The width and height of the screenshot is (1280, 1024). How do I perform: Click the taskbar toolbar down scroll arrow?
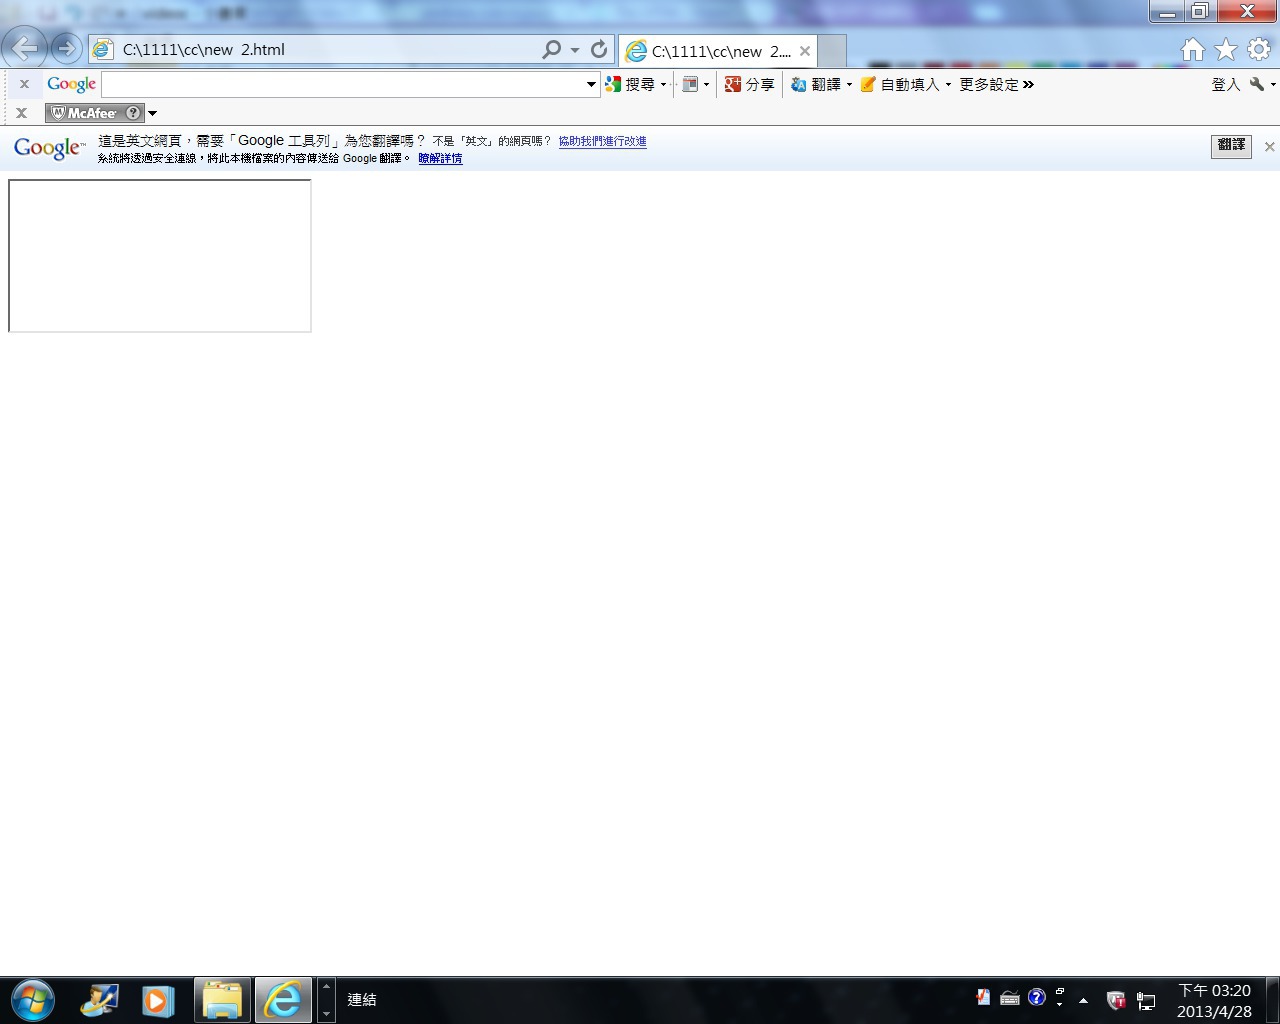click(x=326, y=1013)
